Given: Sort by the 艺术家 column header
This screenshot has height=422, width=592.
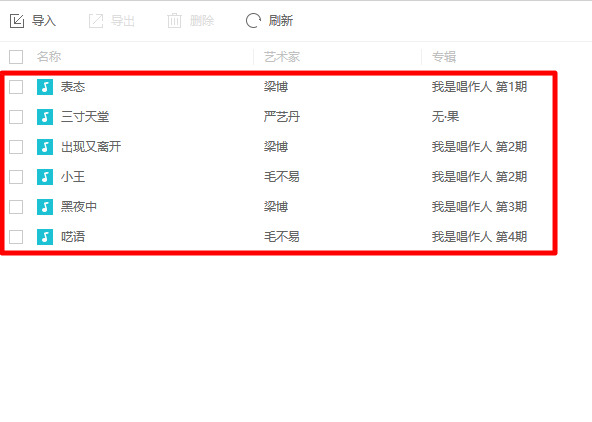Looking at the screenshot, I should point(282,57).
